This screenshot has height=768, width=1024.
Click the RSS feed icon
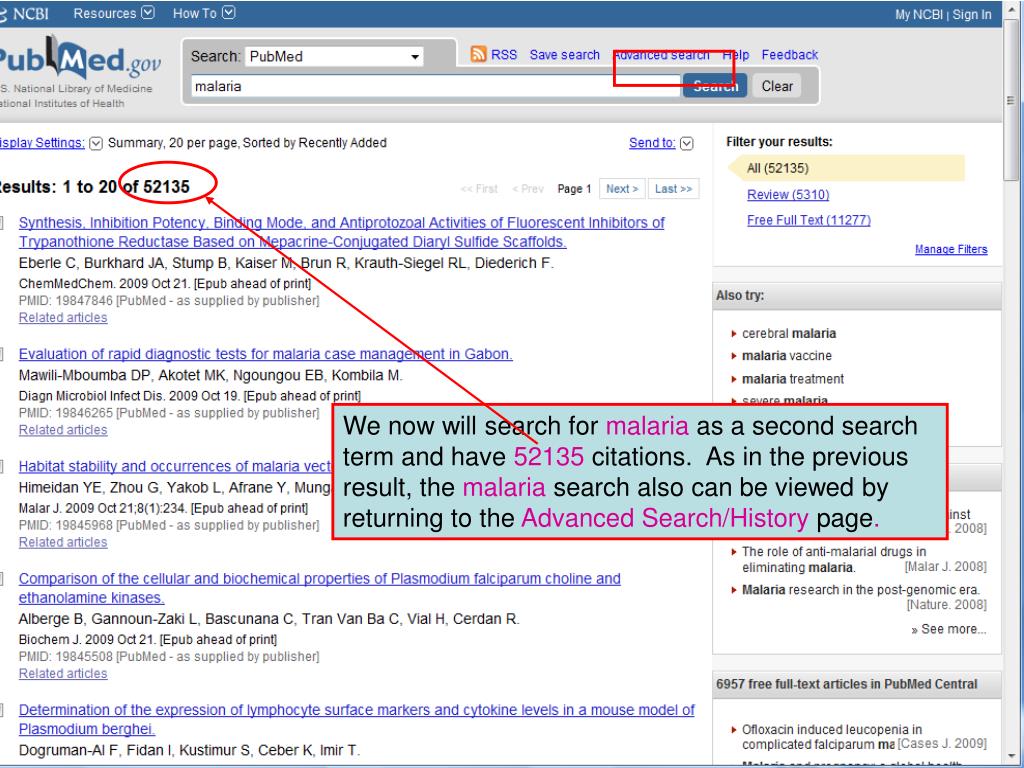478,54
